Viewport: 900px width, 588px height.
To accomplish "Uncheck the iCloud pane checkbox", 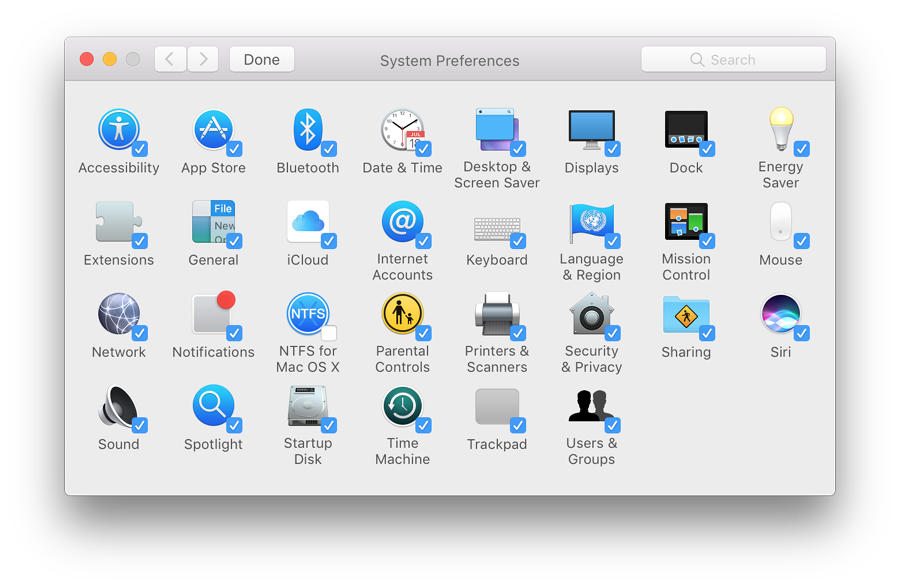I will 329,241.
